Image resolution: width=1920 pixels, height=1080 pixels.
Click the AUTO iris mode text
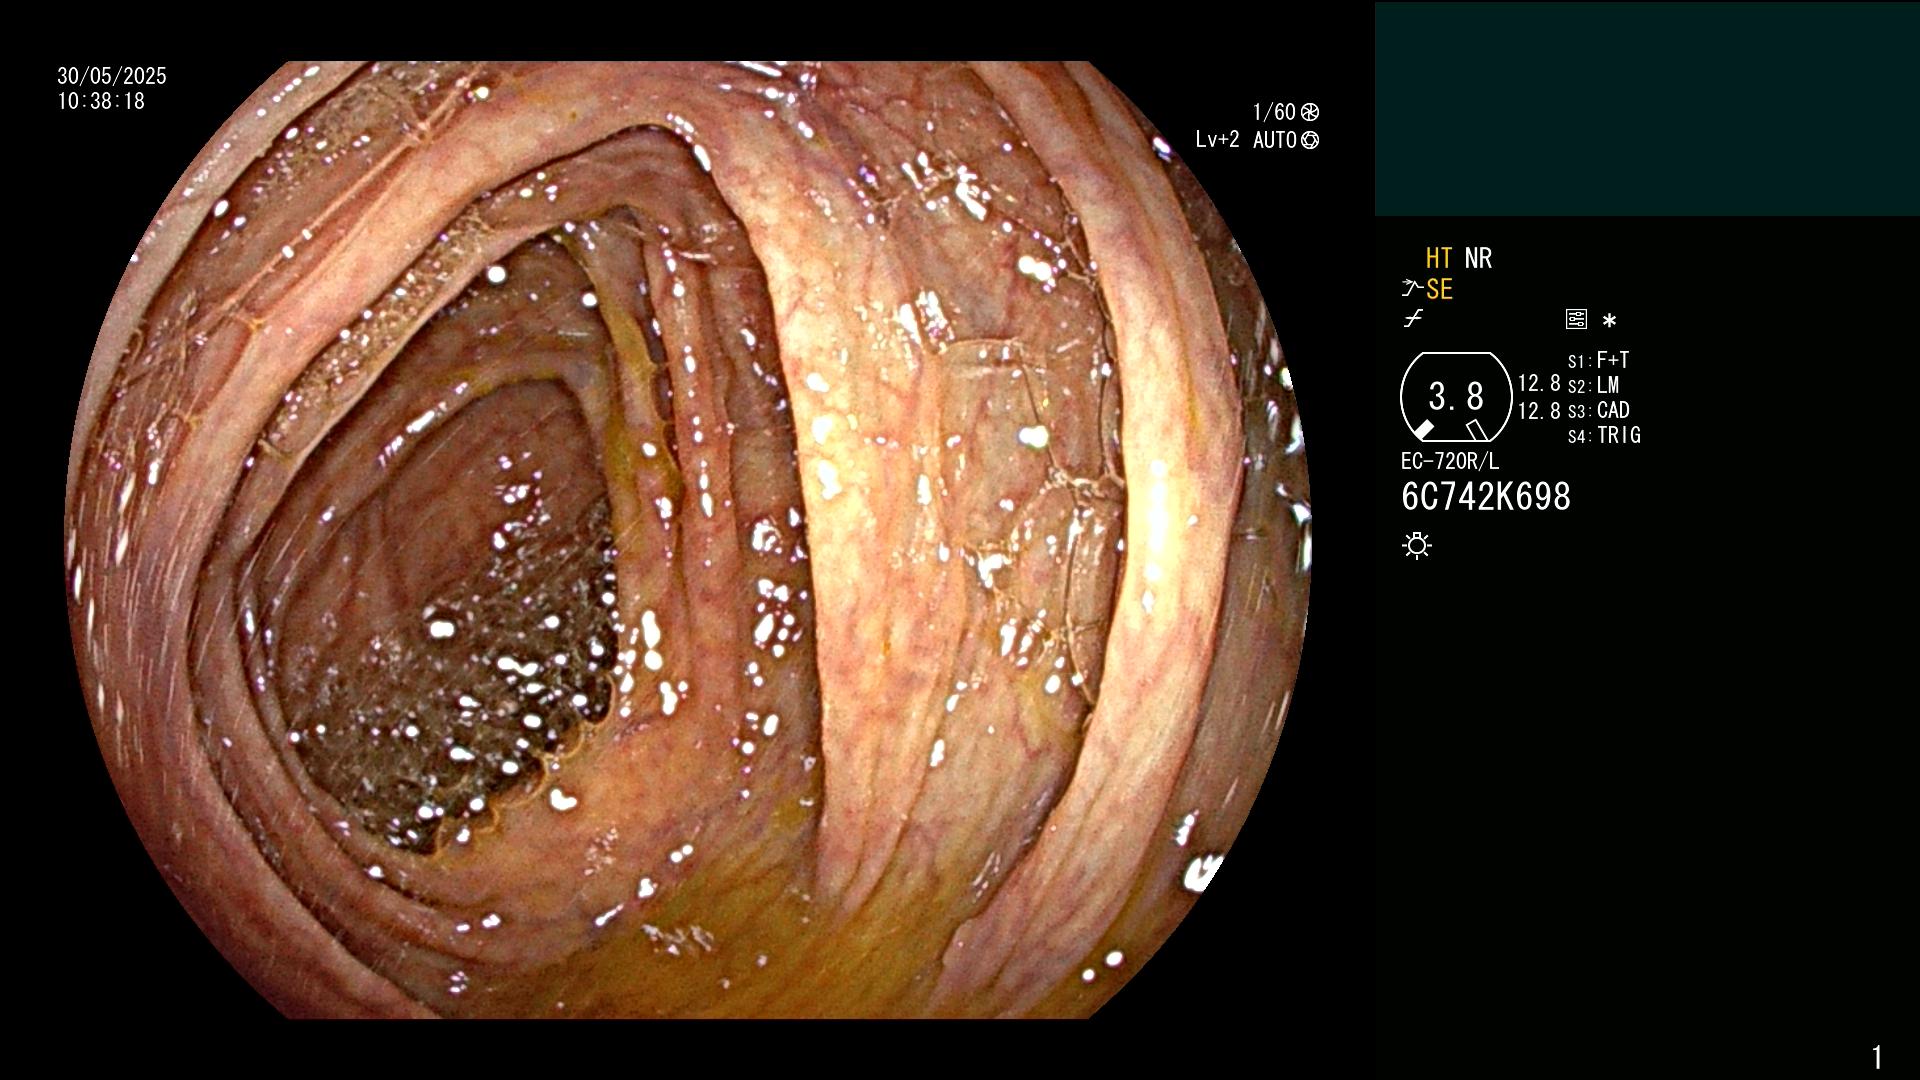1275,140
